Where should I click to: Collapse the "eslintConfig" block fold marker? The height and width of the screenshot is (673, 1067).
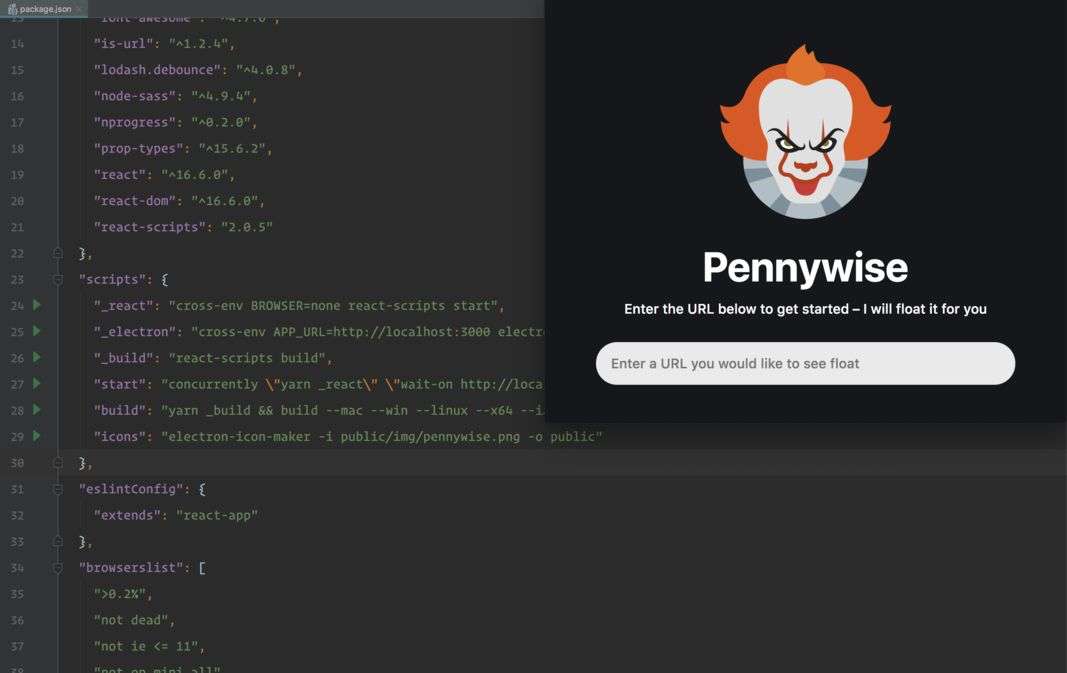58,489
